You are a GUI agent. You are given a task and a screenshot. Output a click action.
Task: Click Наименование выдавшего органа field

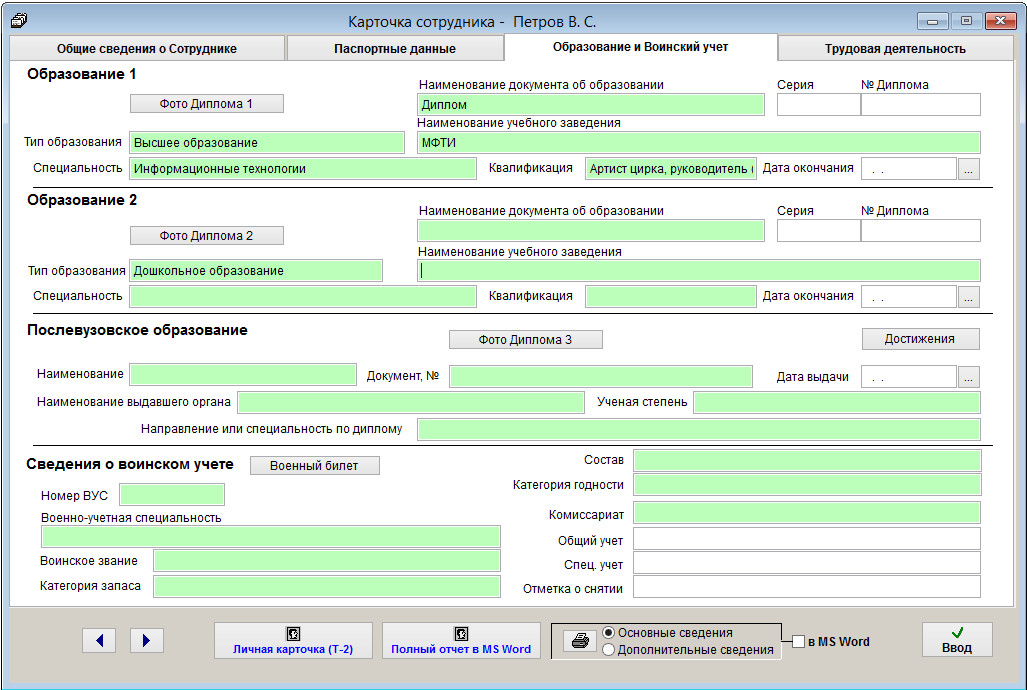[411, 402]
